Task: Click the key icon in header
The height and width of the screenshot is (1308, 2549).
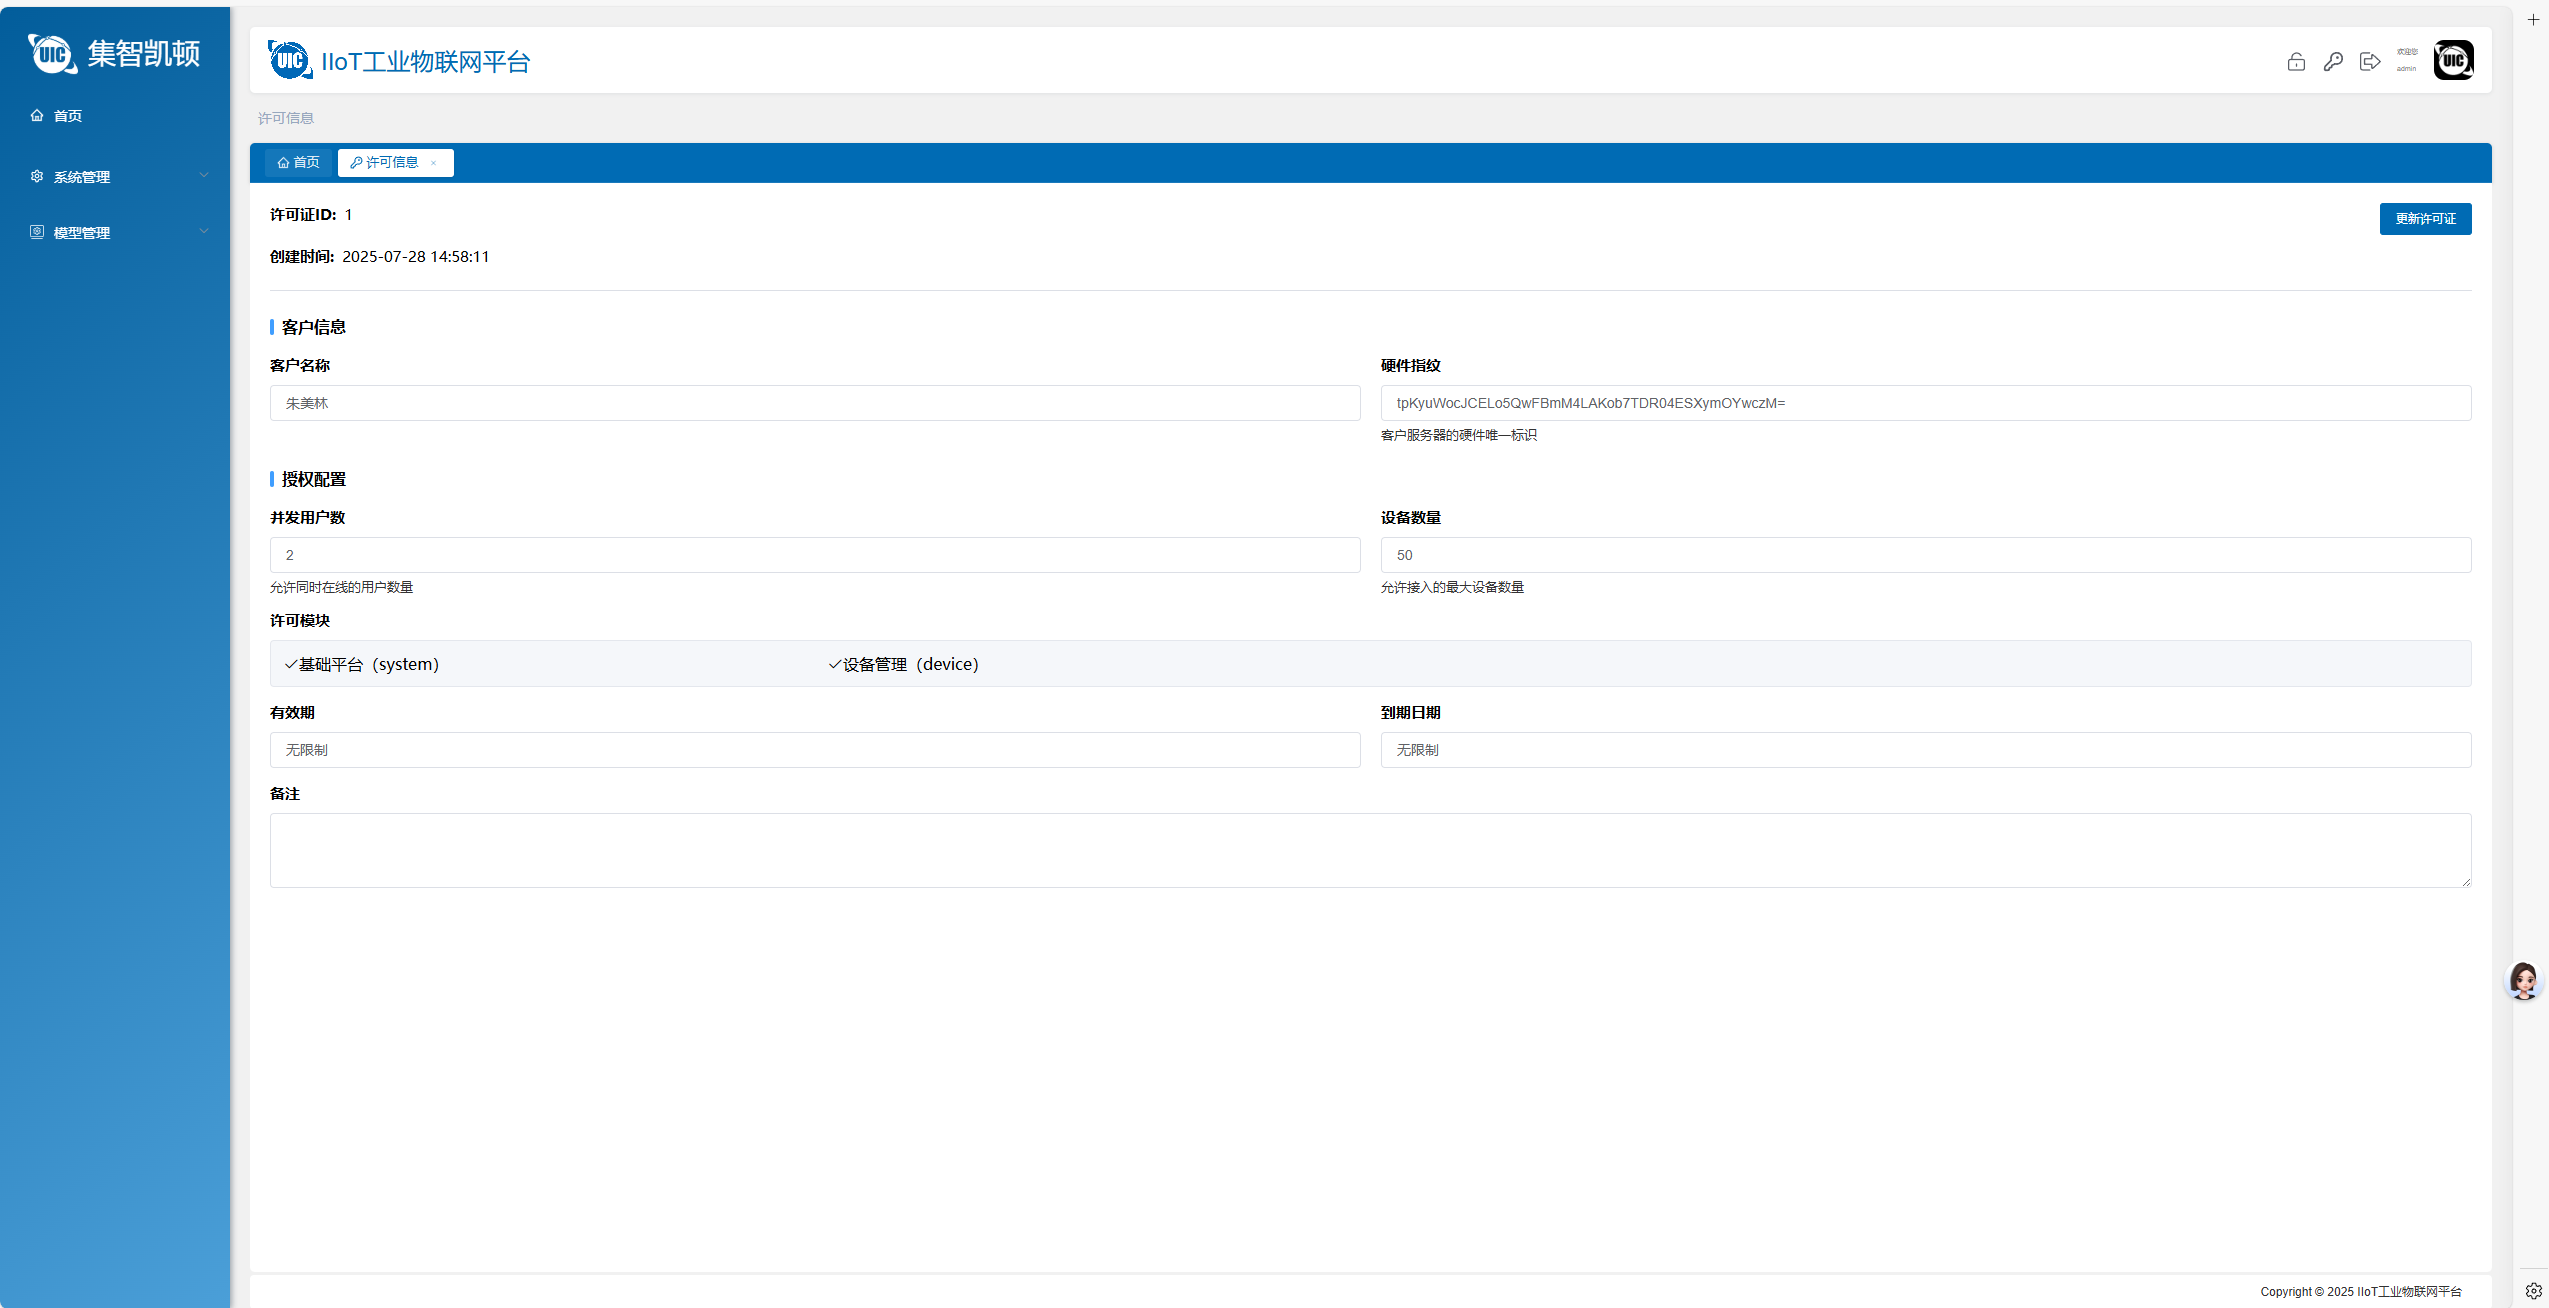Action: click(2333, 62)
